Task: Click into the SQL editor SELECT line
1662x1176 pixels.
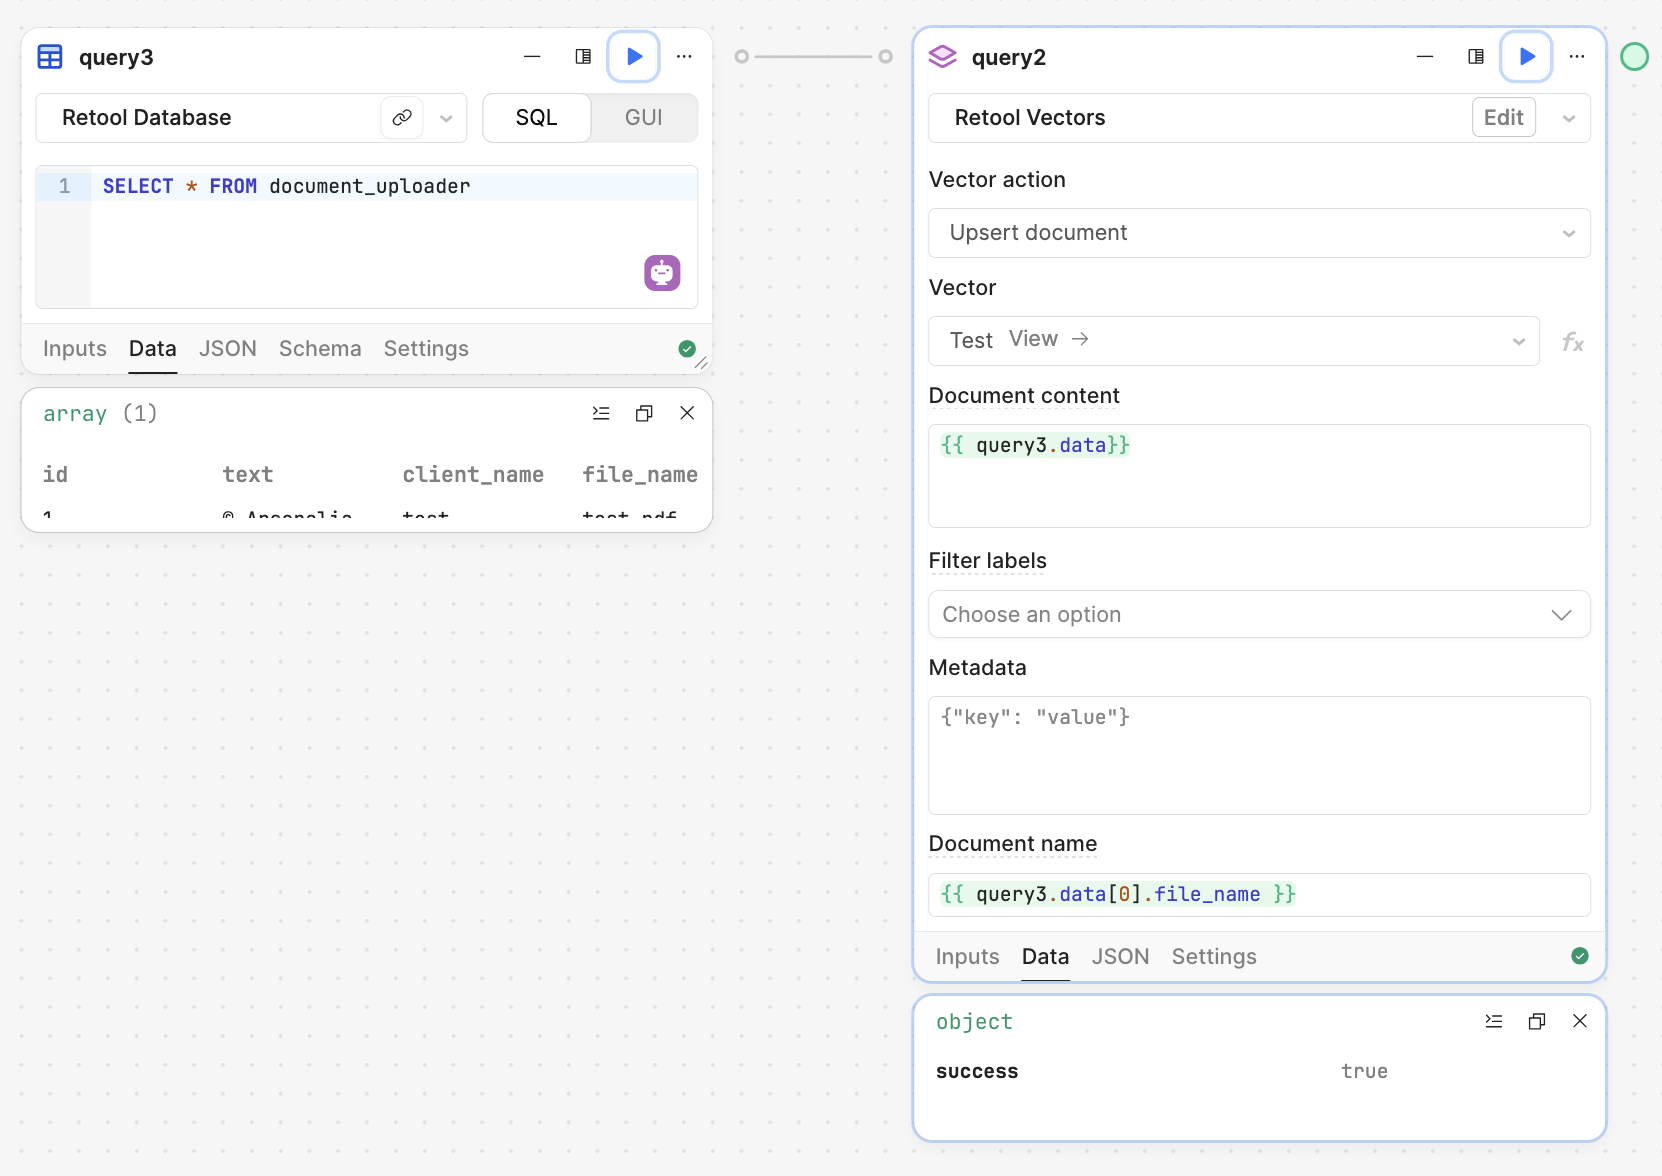Action: pos(394,187)
